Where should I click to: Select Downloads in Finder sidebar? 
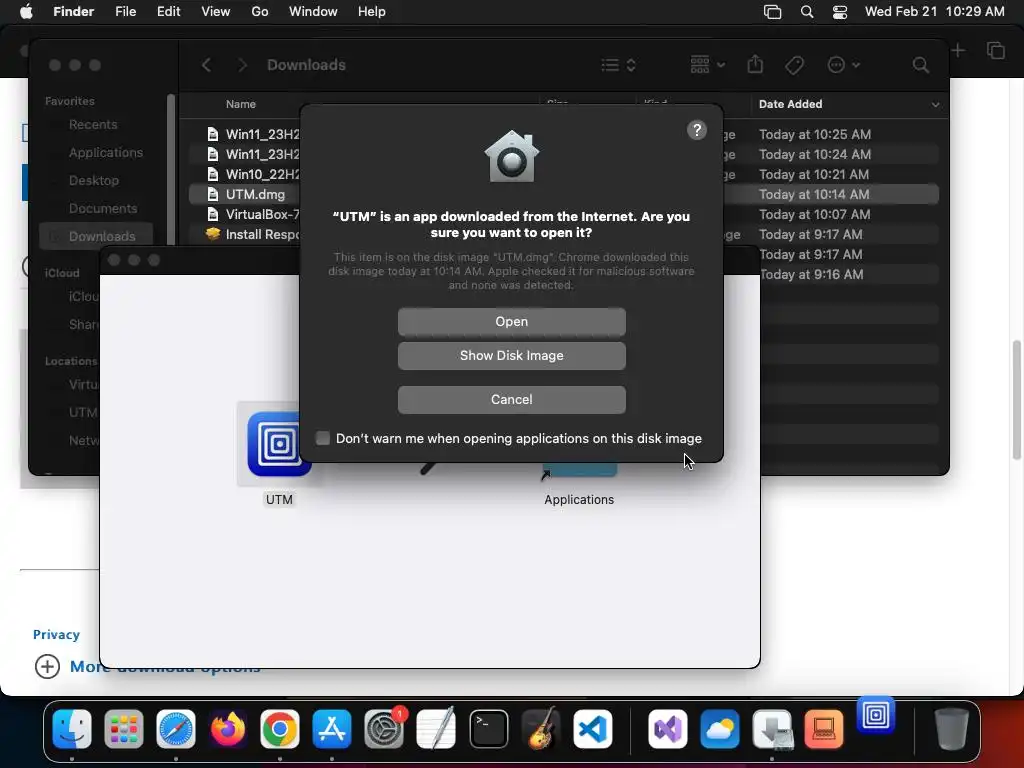96,236
